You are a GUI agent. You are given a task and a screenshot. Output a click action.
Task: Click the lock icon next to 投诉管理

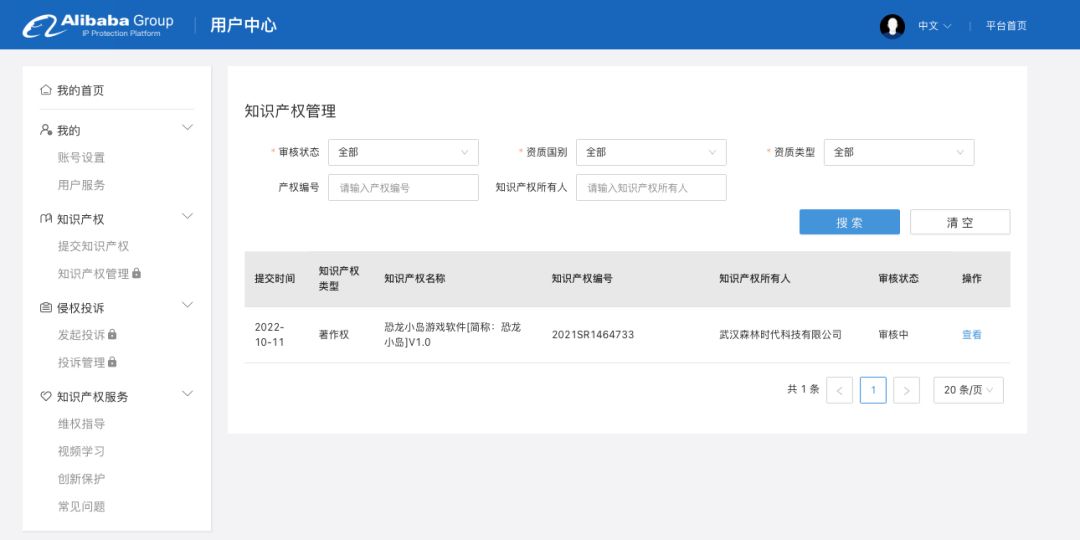(x=112, y=362)
